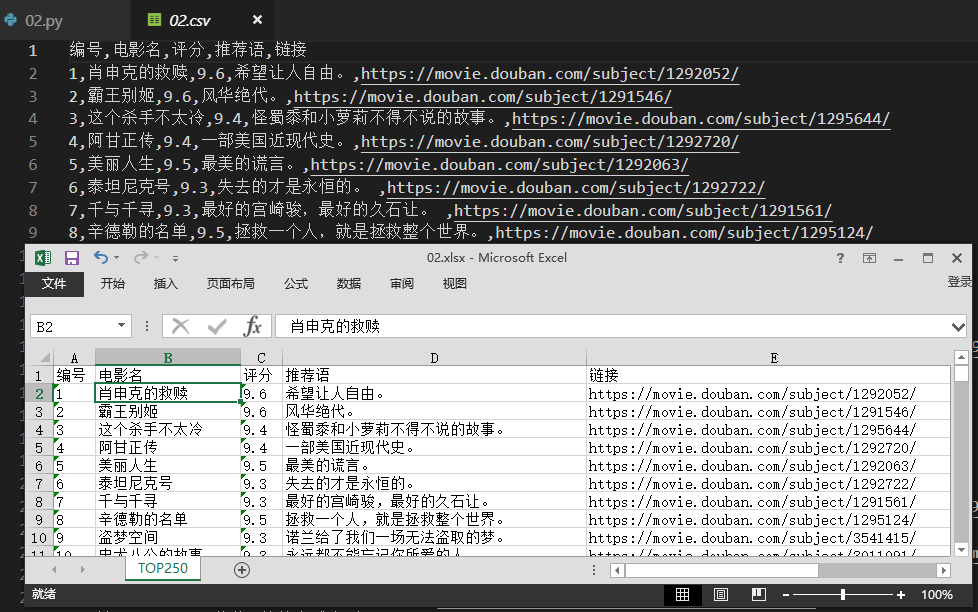Viewport: 978px width, 612px height.
Task: Open Excel Help question mark
Action: click(840, 258)
